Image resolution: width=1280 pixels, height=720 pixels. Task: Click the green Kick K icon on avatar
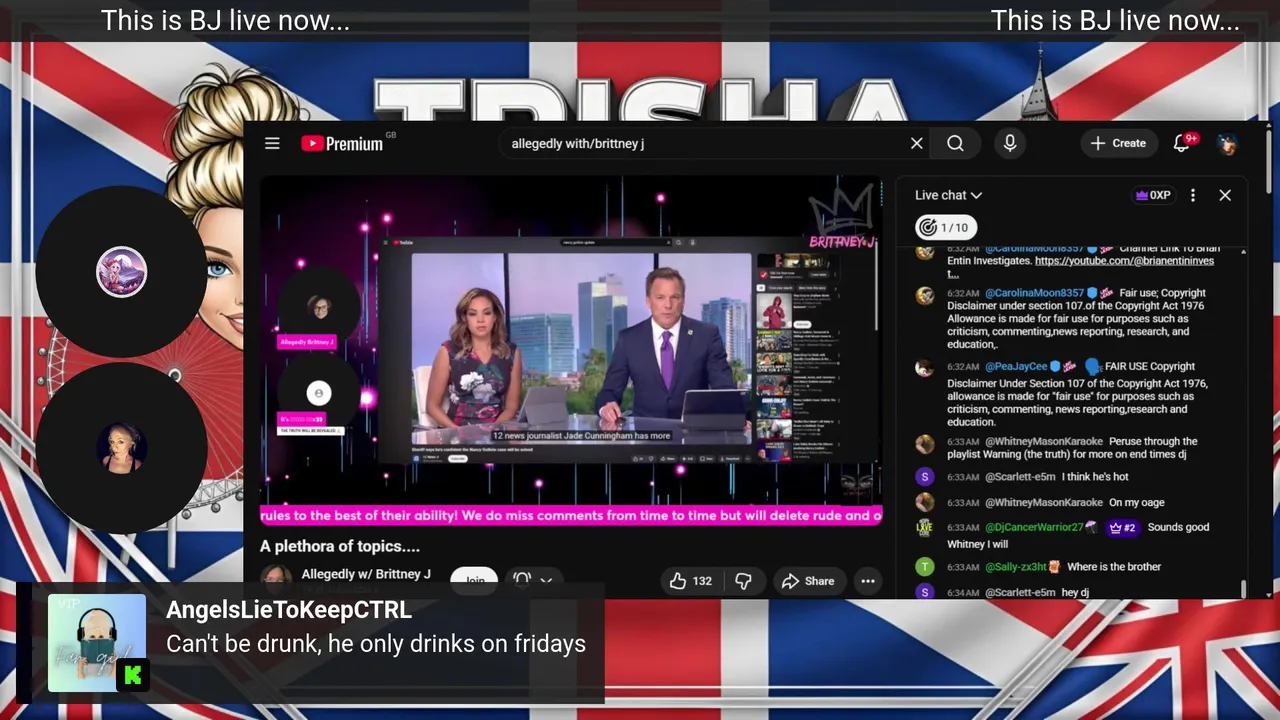[132, 676]
